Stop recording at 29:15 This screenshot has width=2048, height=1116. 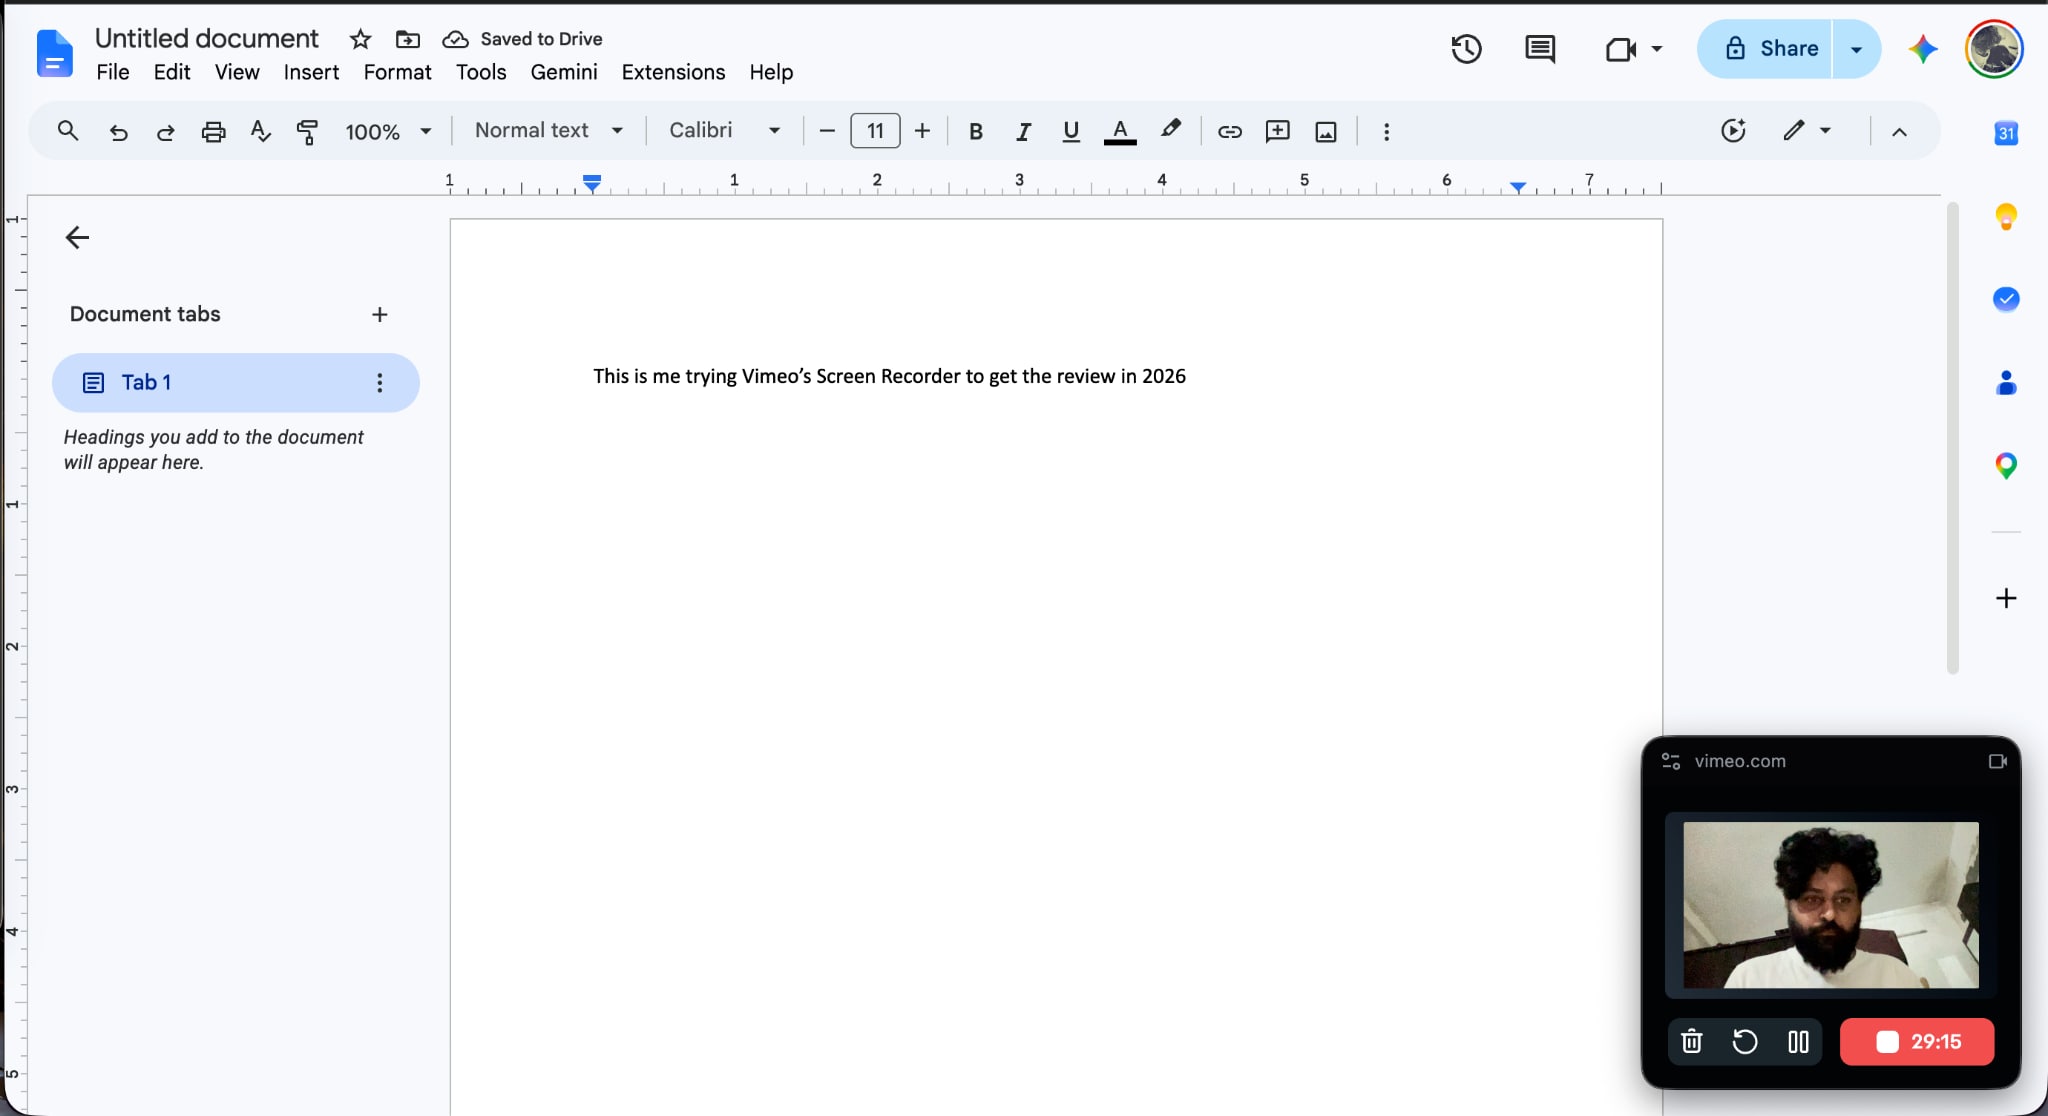tap(1917, 1042)
